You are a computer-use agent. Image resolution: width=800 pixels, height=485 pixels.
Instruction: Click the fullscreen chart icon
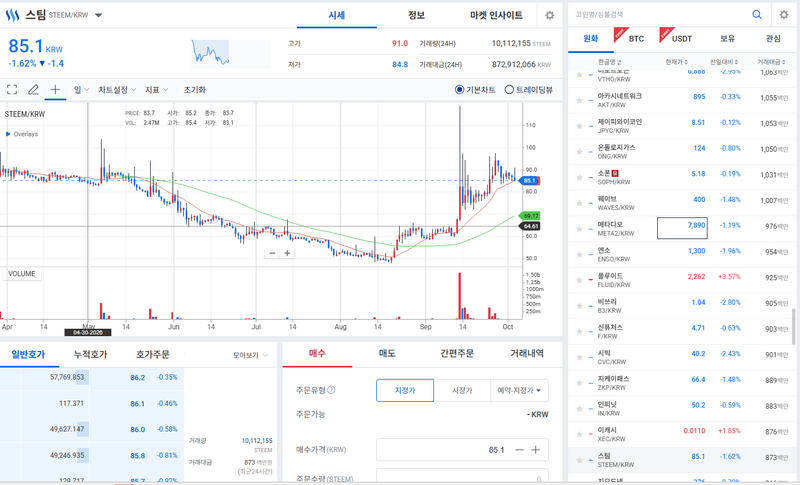(12, 90)
